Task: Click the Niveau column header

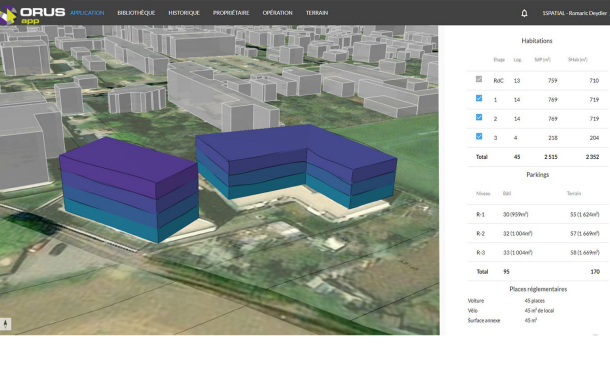Action: point(483,193)
